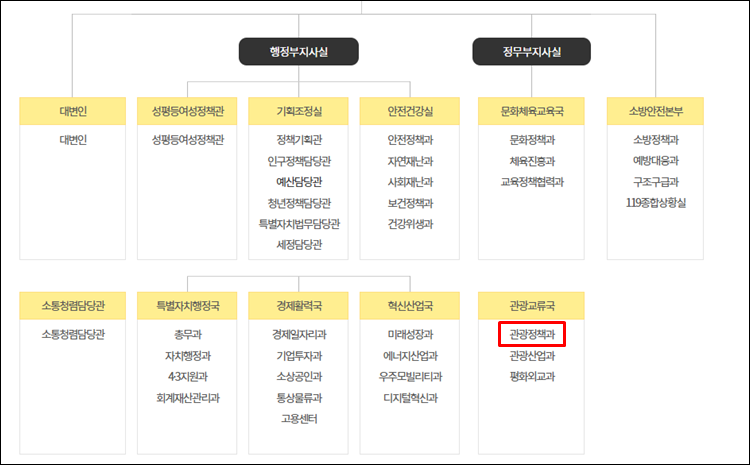This screenshot has width=750, height=465.
Task: Open 우주모빌리티과 department
Action: (x=410, y=376)
